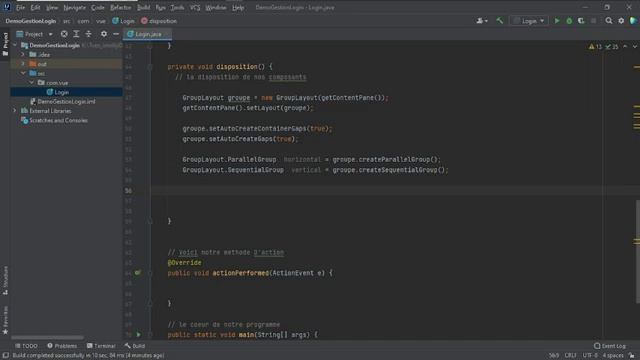This screenshot has width=640, height=360.
Task: Expand the .idea folder
Action: [23, 54]
